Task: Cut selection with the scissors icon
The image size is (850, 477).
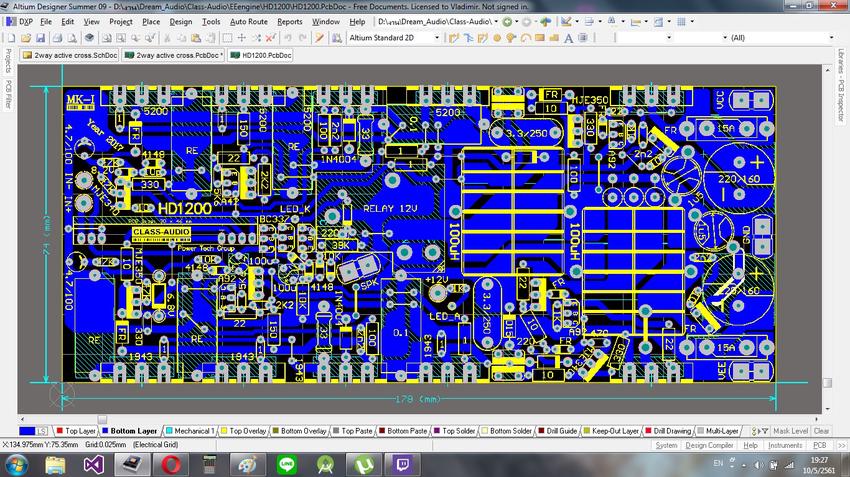Action: (x=168, y=38)
